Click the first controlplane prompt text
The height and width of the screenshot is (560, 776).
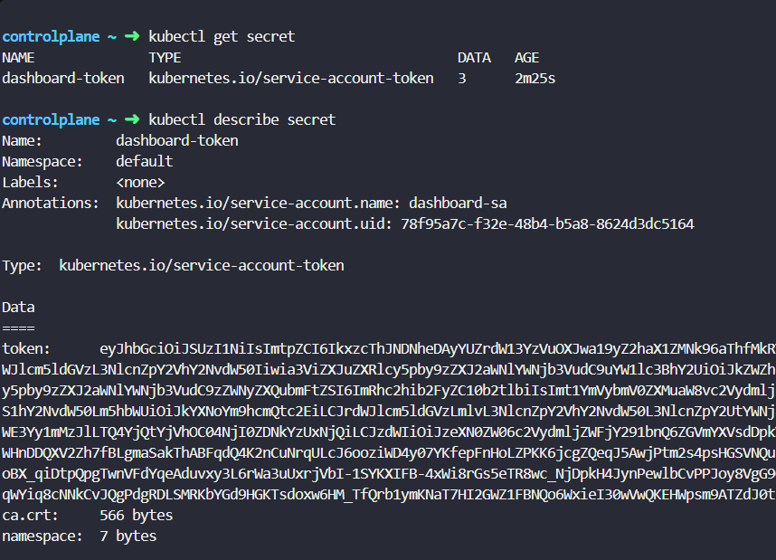[51, 37]
